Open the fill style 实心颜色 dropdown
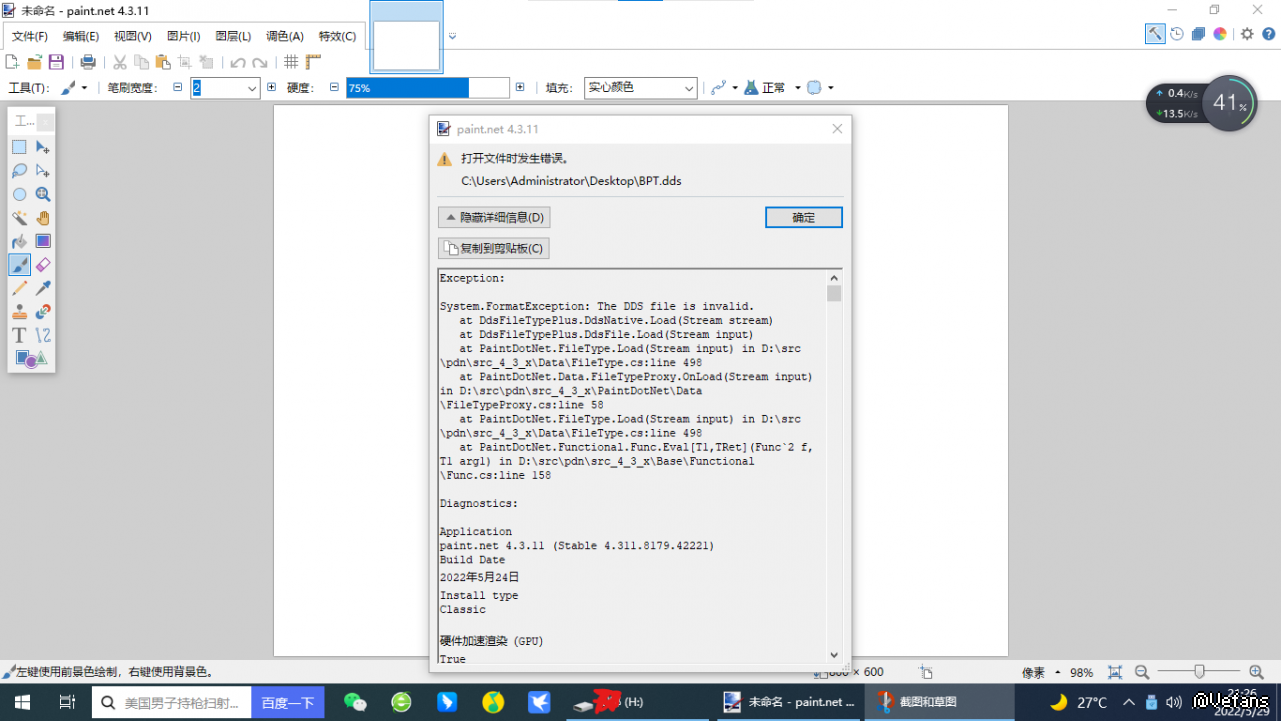Viewport: 1281px width, 721px height. [x=640, y=88]
